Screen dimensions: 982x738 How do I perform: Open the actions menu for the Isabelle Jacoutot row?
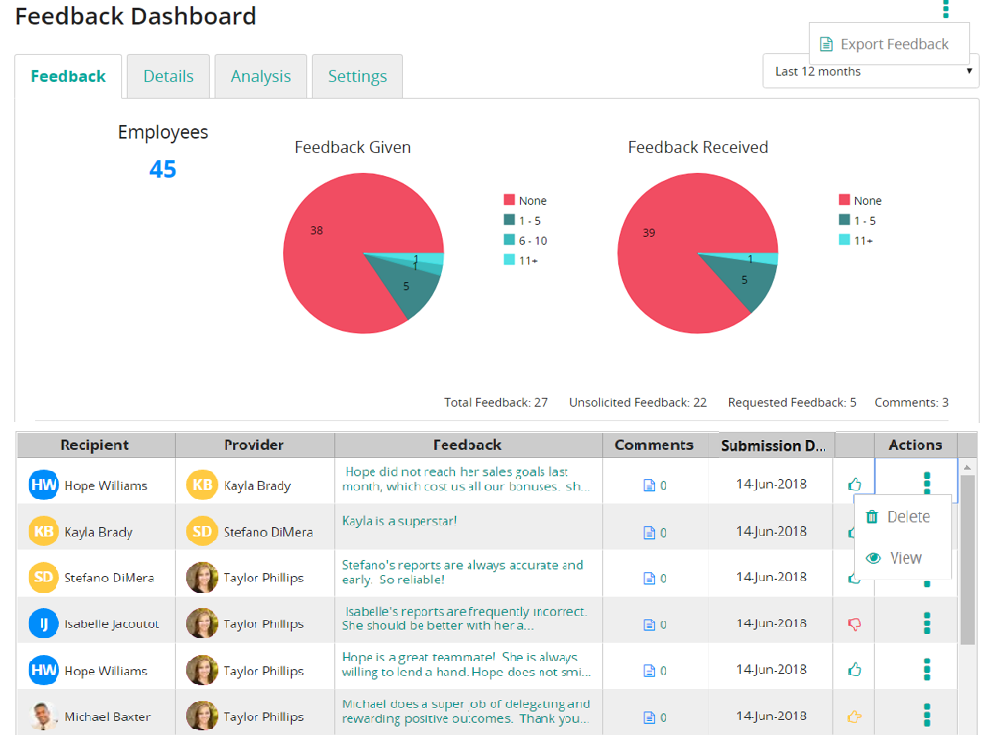click(x=927, y=623)
